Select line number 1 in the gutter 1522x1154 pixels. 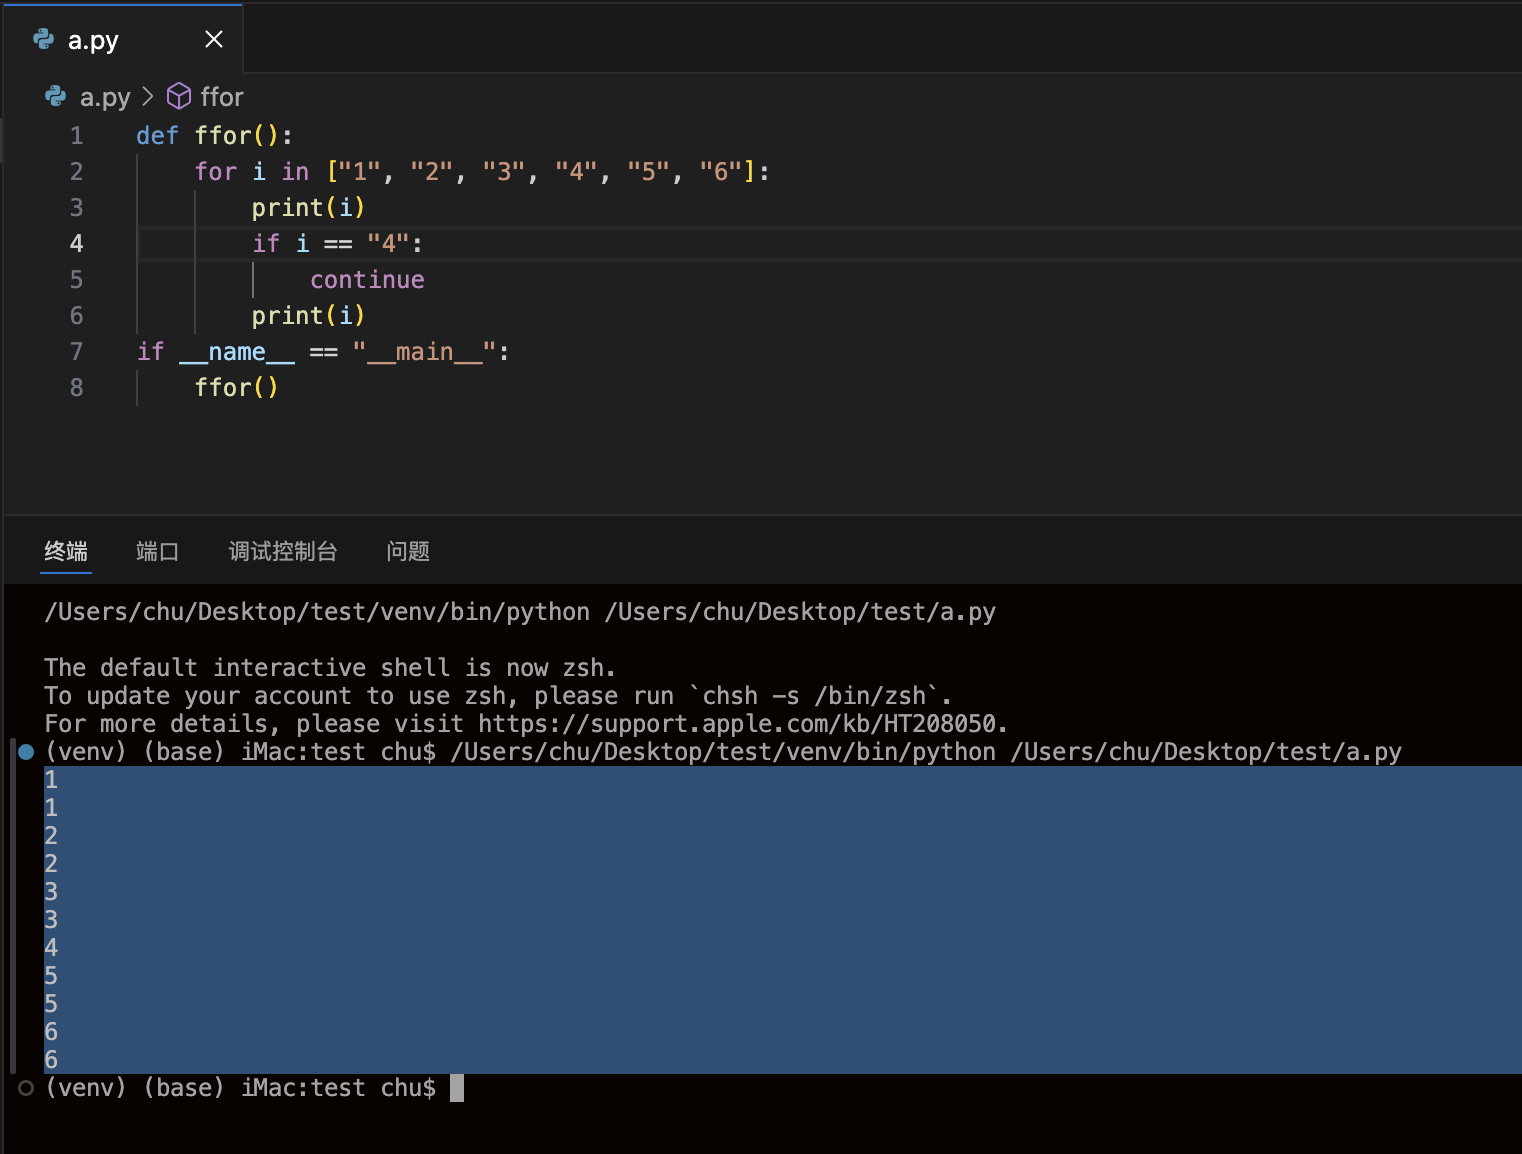76,136
